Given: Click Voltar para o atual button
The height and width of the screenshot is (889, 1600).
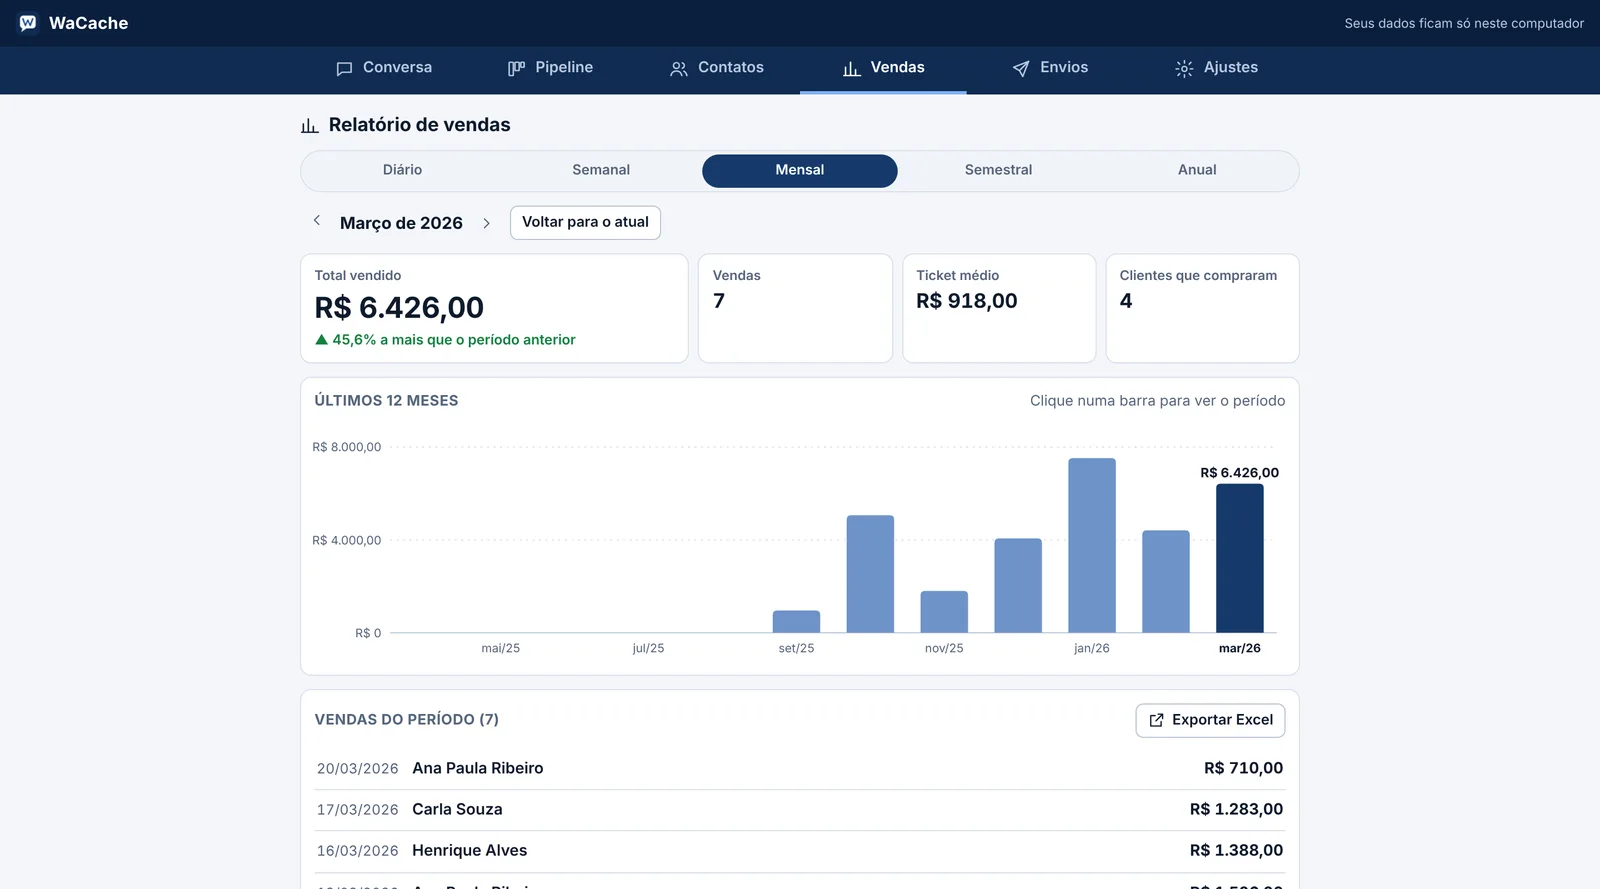Looking at the screenshot, I should [x=585, y=222].
